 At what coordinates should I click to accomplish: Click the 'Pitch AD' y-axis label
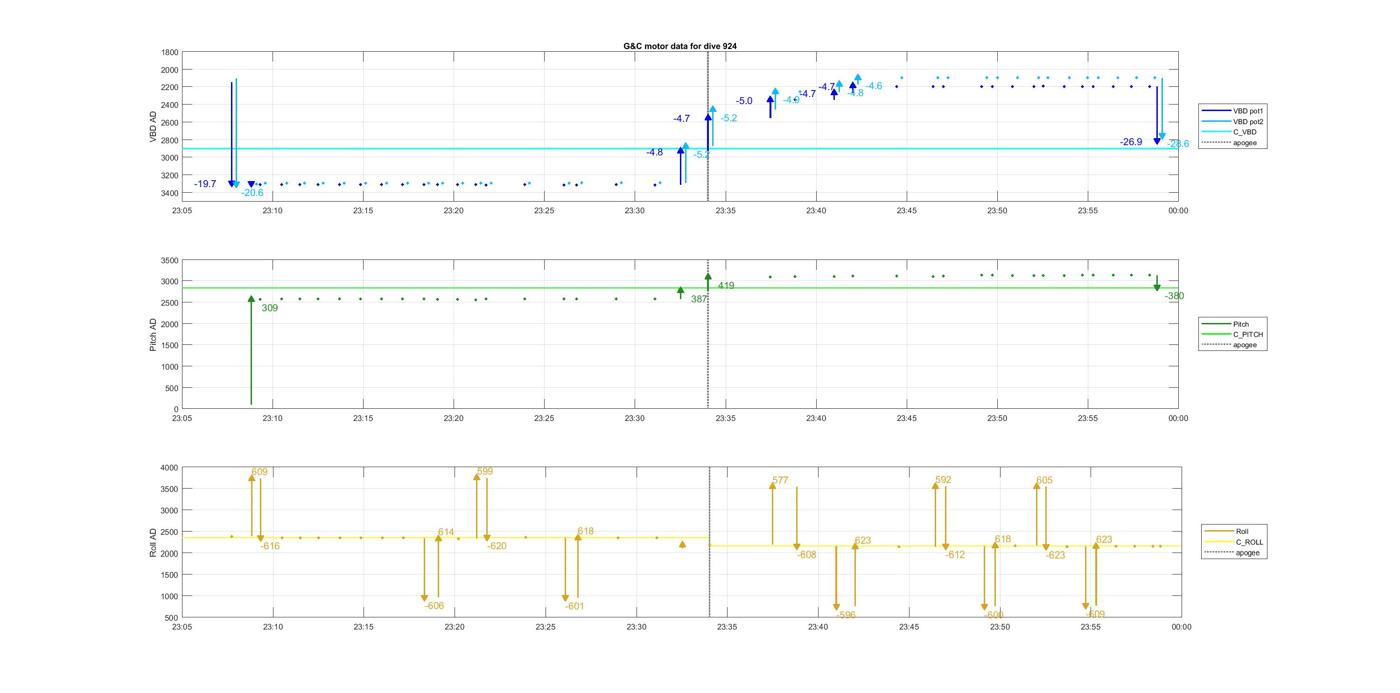pyautogui.click(x=154, y=333)
